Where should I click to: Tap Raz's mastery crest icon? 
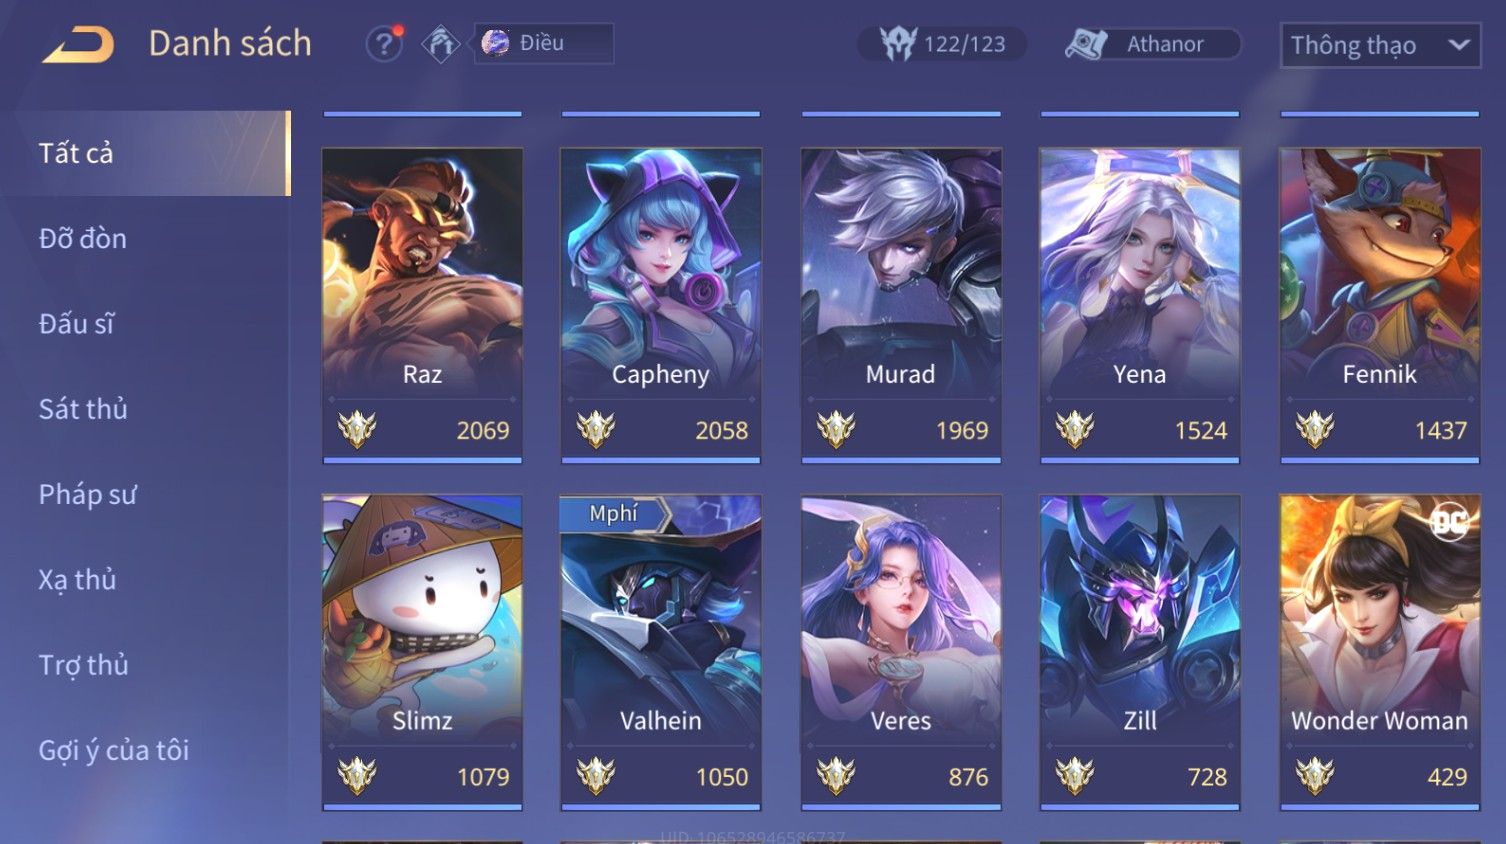coord(357,430)
